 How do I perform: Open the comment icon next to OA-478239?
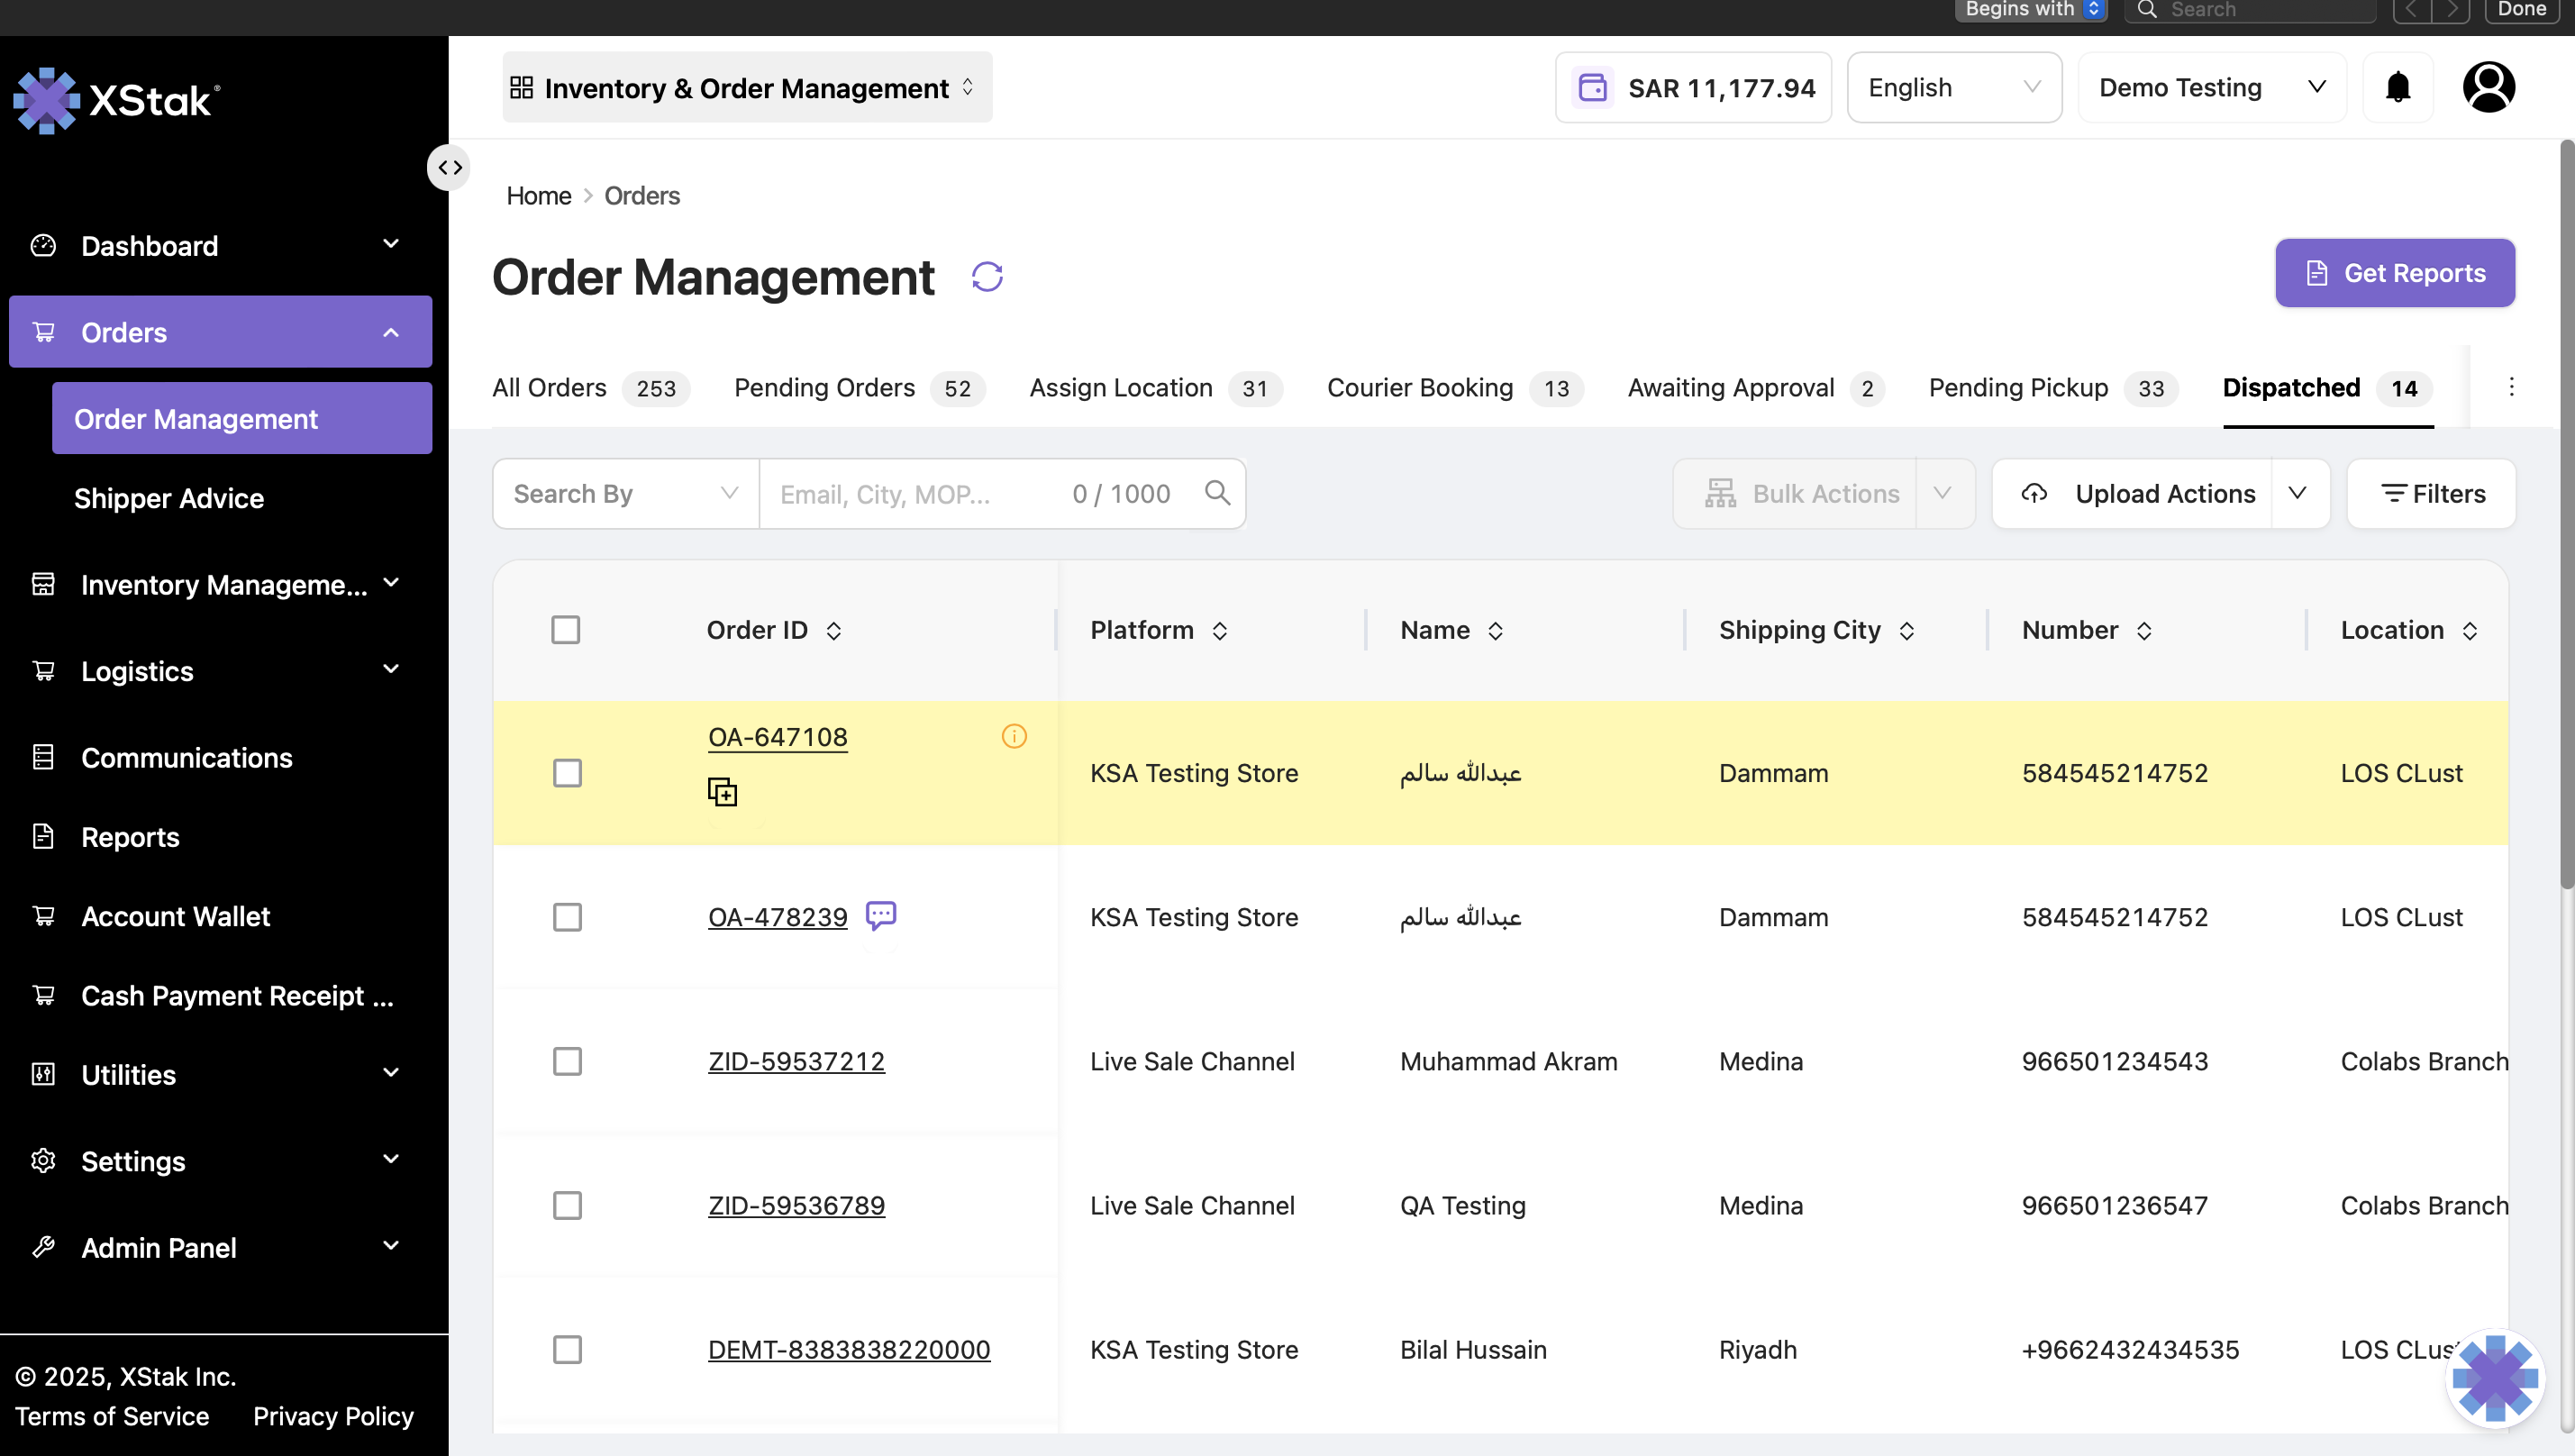point(881,915)
